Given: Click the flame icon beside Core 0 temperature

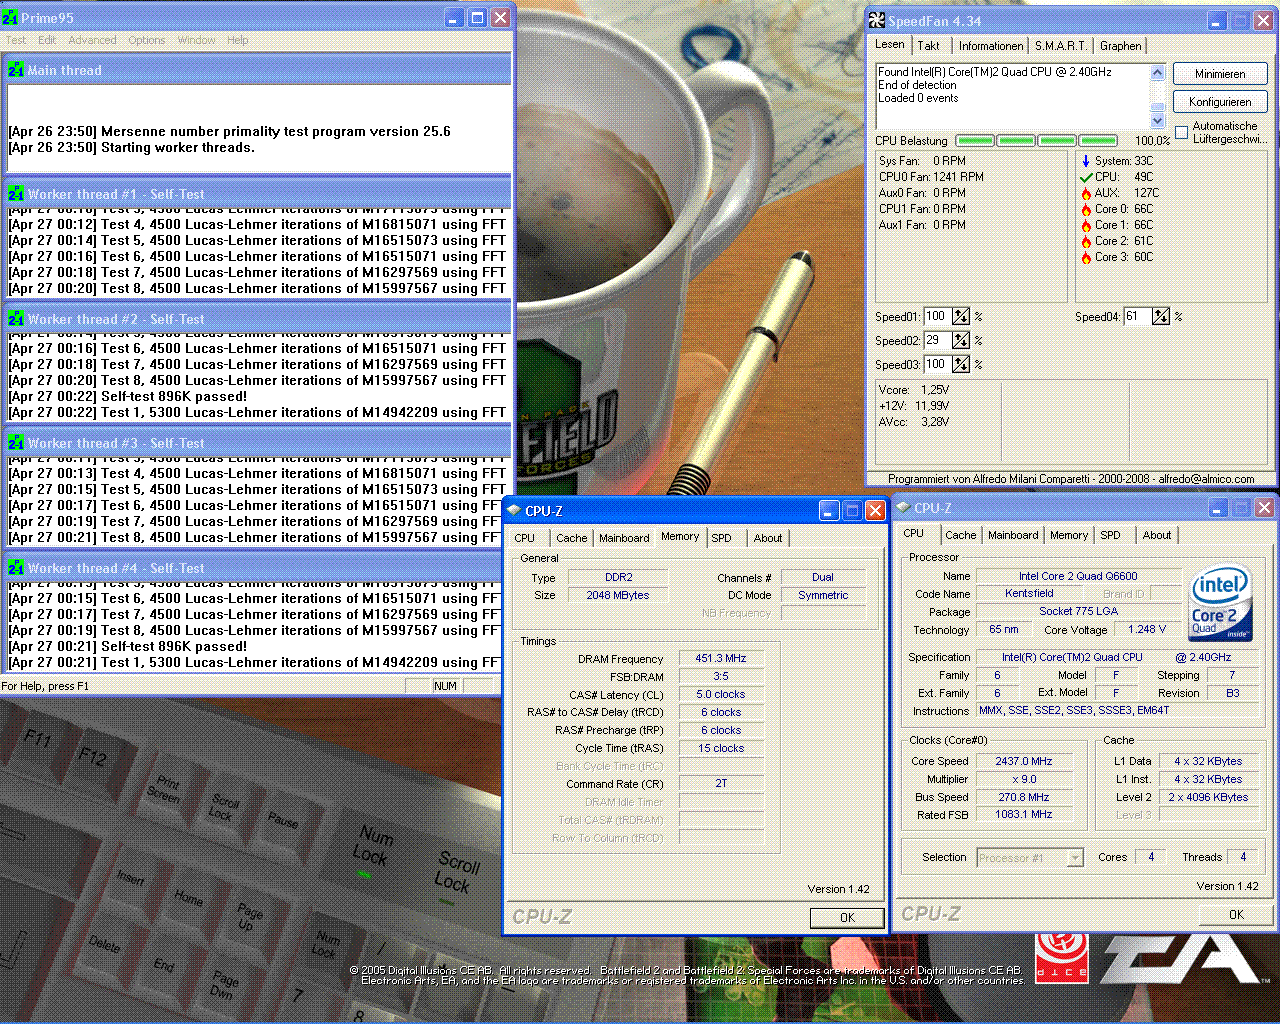Looking at the screenshot, I should point(1086,209).
